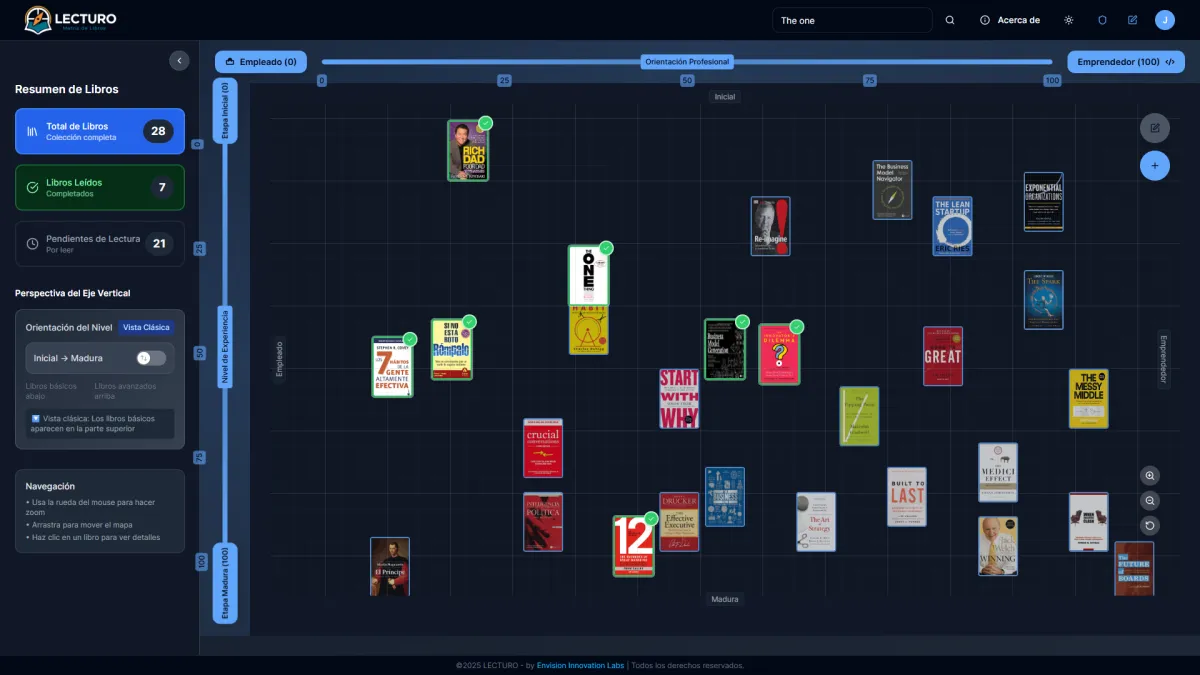Open Rich Dad Poor Dad book
The height and width of the screenshot is (675, 1200).
[x=468, y=151]
